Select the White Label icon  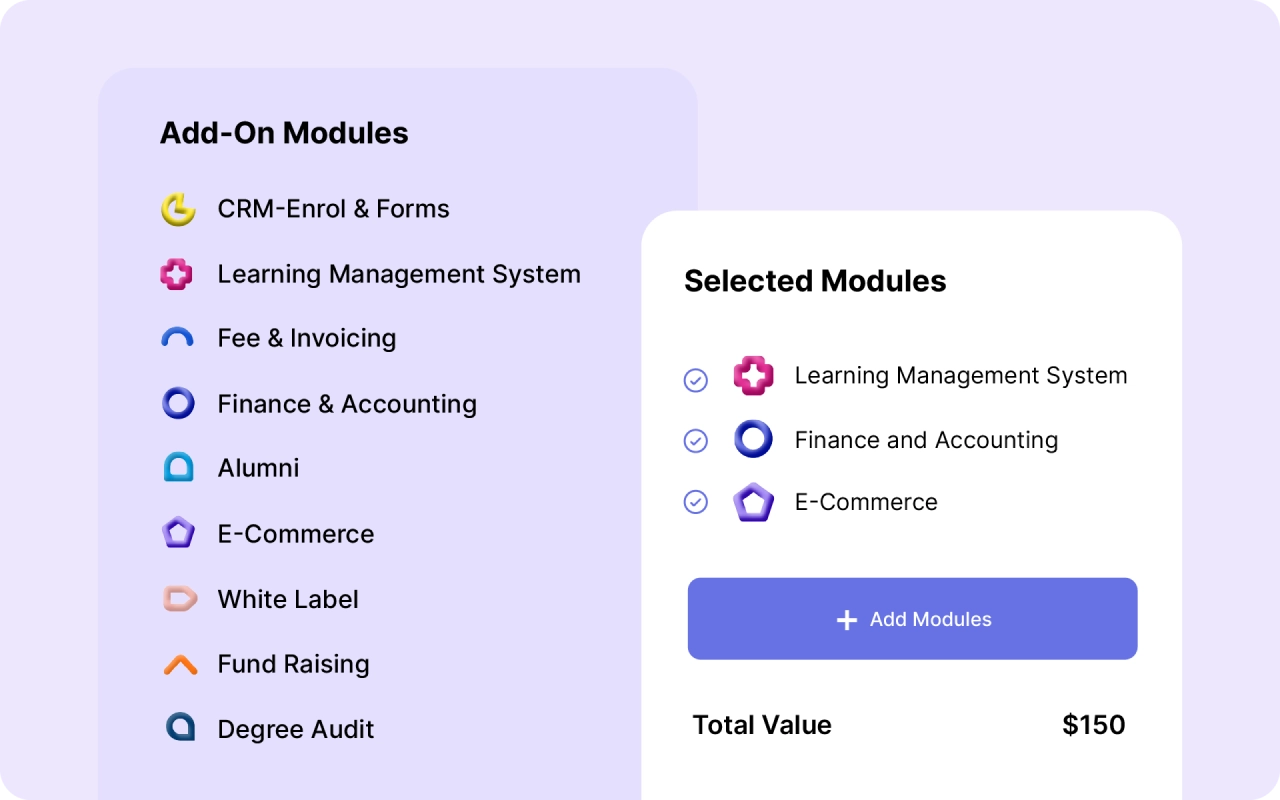point(178,599)
